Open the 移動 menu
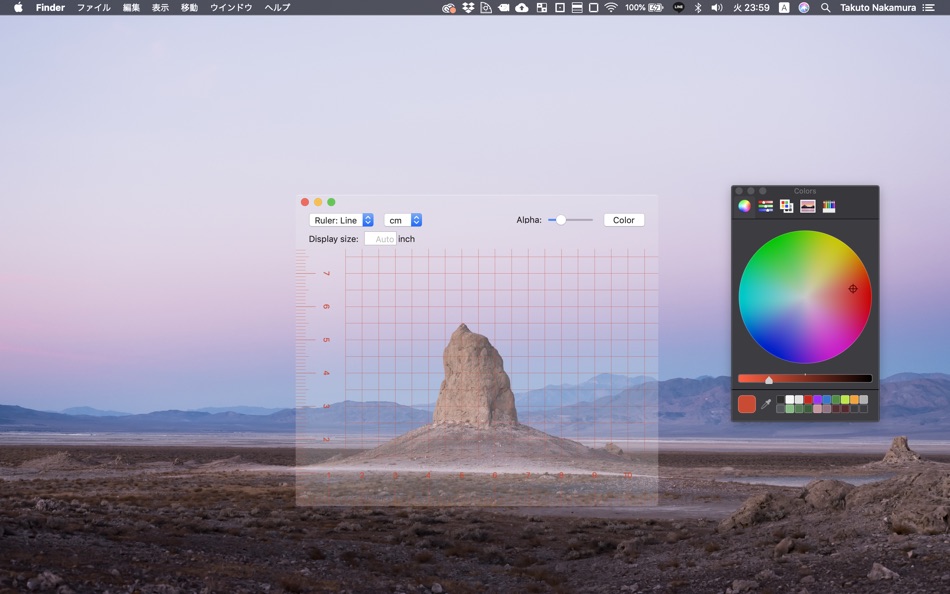The height and width of the screenshot is (594, 950). pos(189,7)
